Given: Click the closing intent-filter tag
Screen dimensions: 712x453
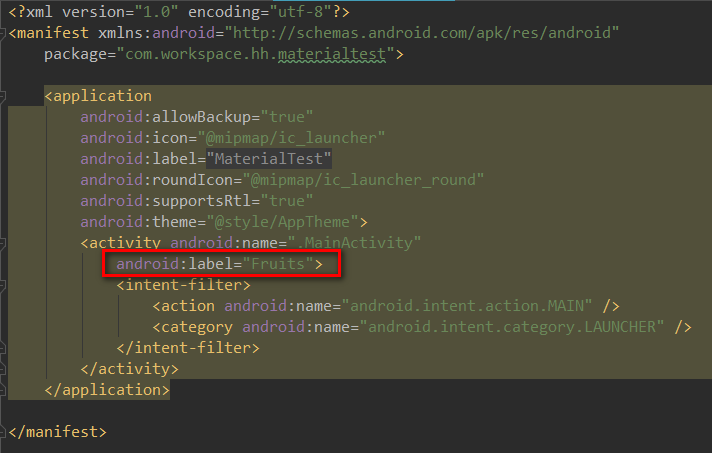Looking at the screenshot, I should coord(188,348).
